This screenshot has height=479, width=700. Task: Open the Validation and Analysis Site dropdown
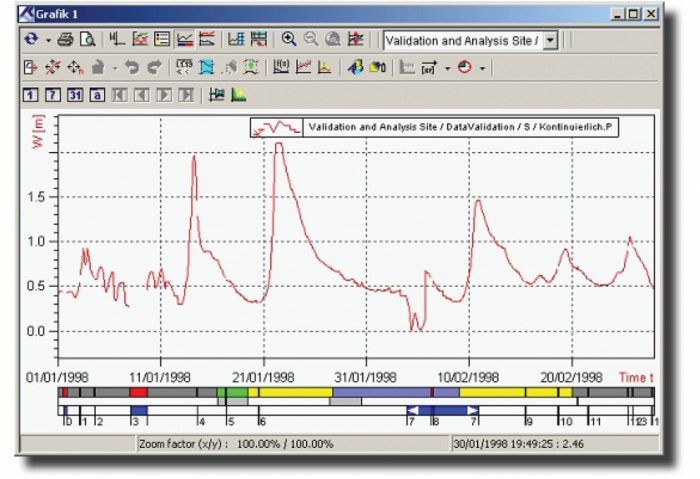(x=550, y=41)
